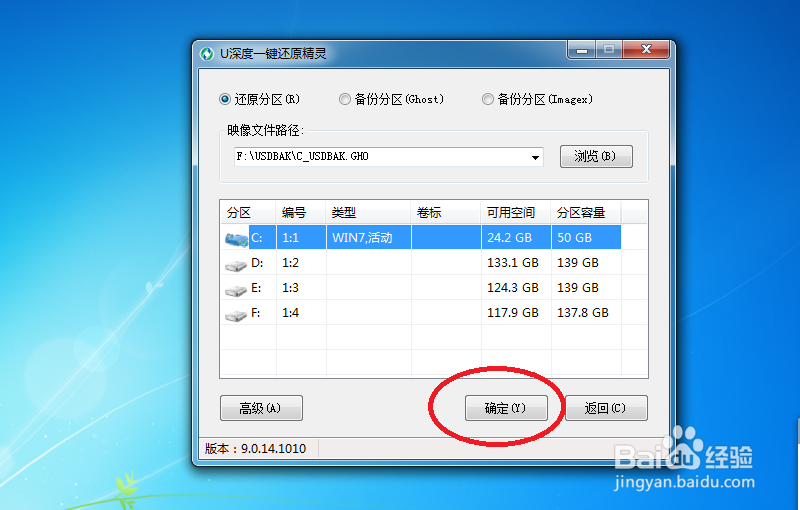Select the F: partition label
This screenshot has height=510, width=800.
[x=256, y=313]
